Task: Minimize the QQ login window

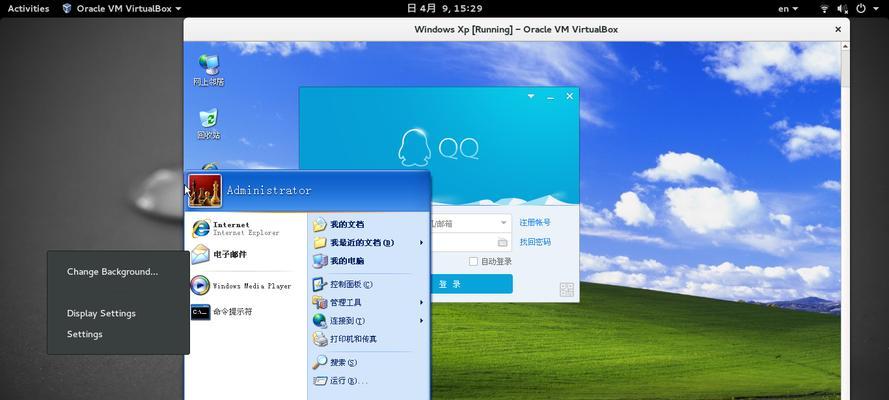Action: pyautogui.click(x=550, y=97)
